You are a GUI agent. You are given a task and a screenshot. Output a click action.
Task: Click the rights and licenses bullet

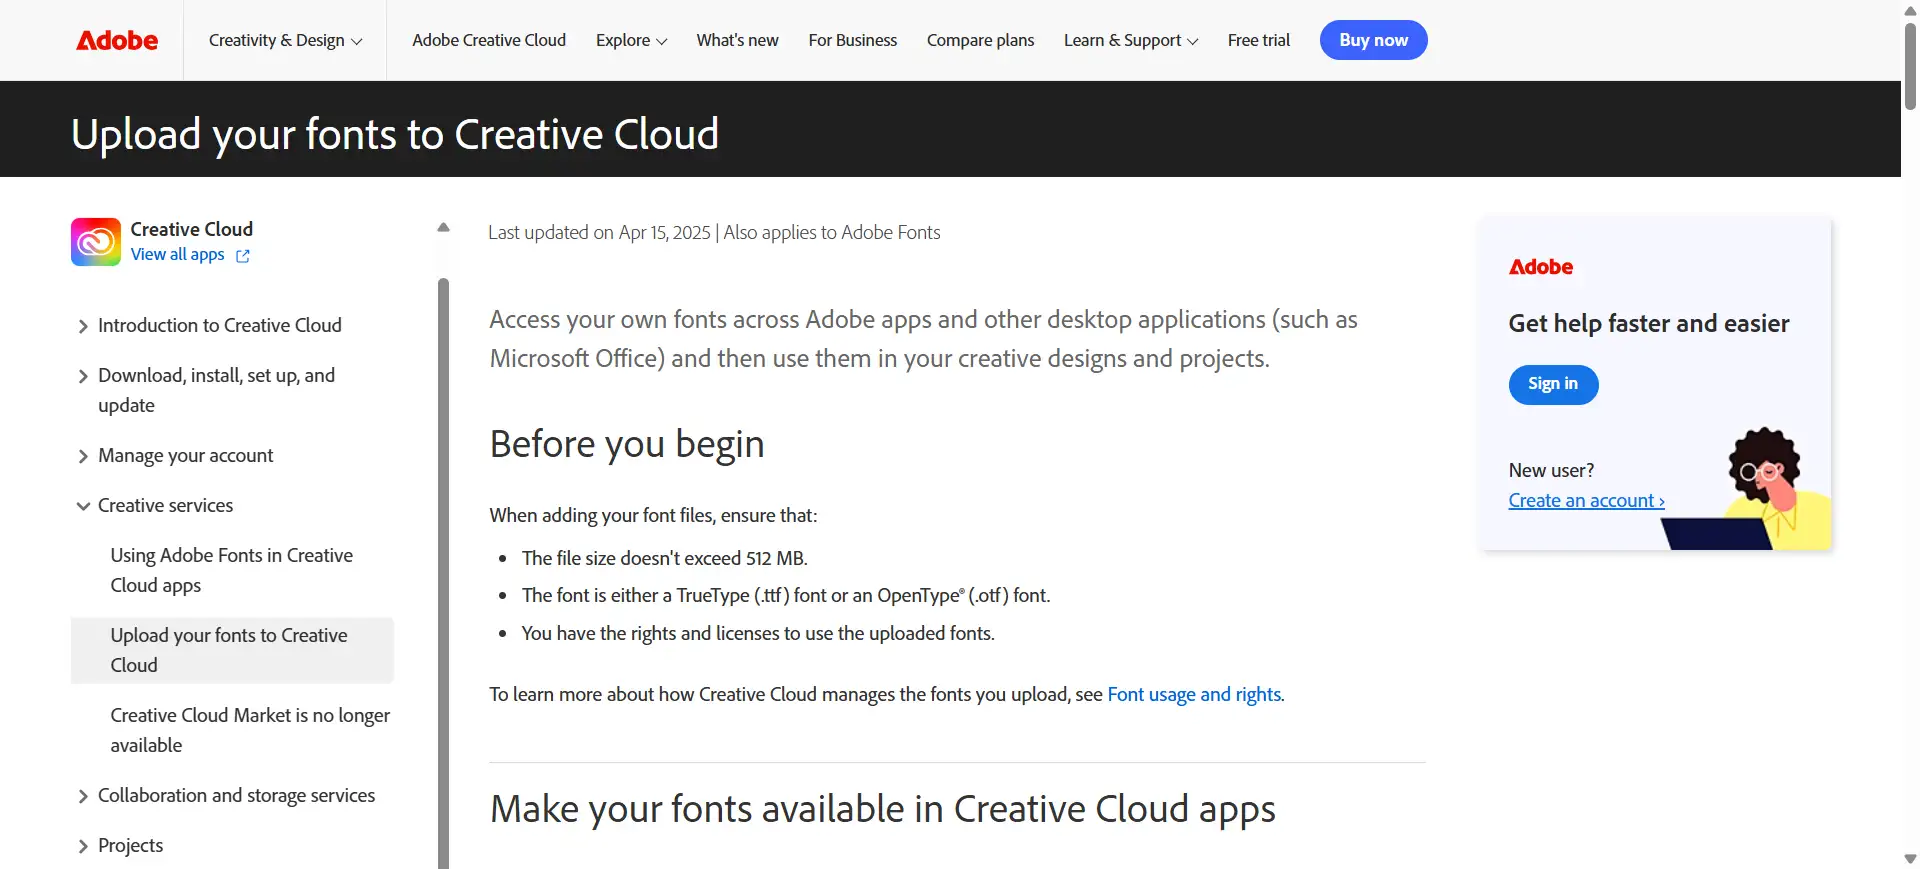tap(758, 633)
